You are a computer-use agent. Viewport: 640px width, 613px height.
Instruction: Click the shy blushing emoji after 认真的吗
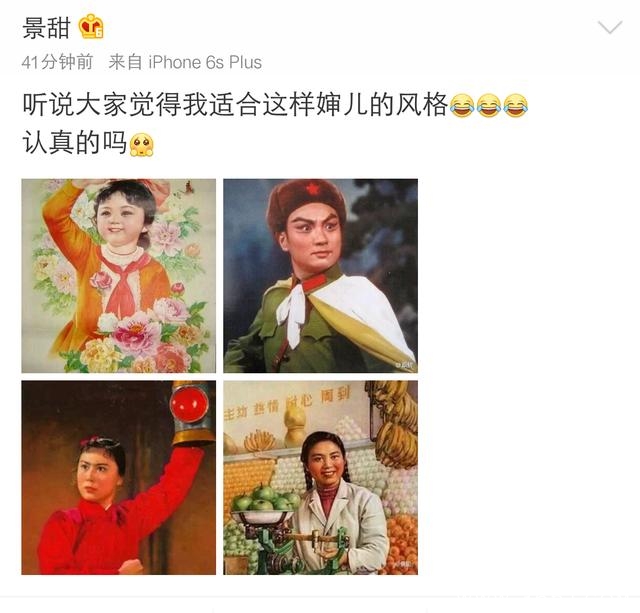point(142,144)
